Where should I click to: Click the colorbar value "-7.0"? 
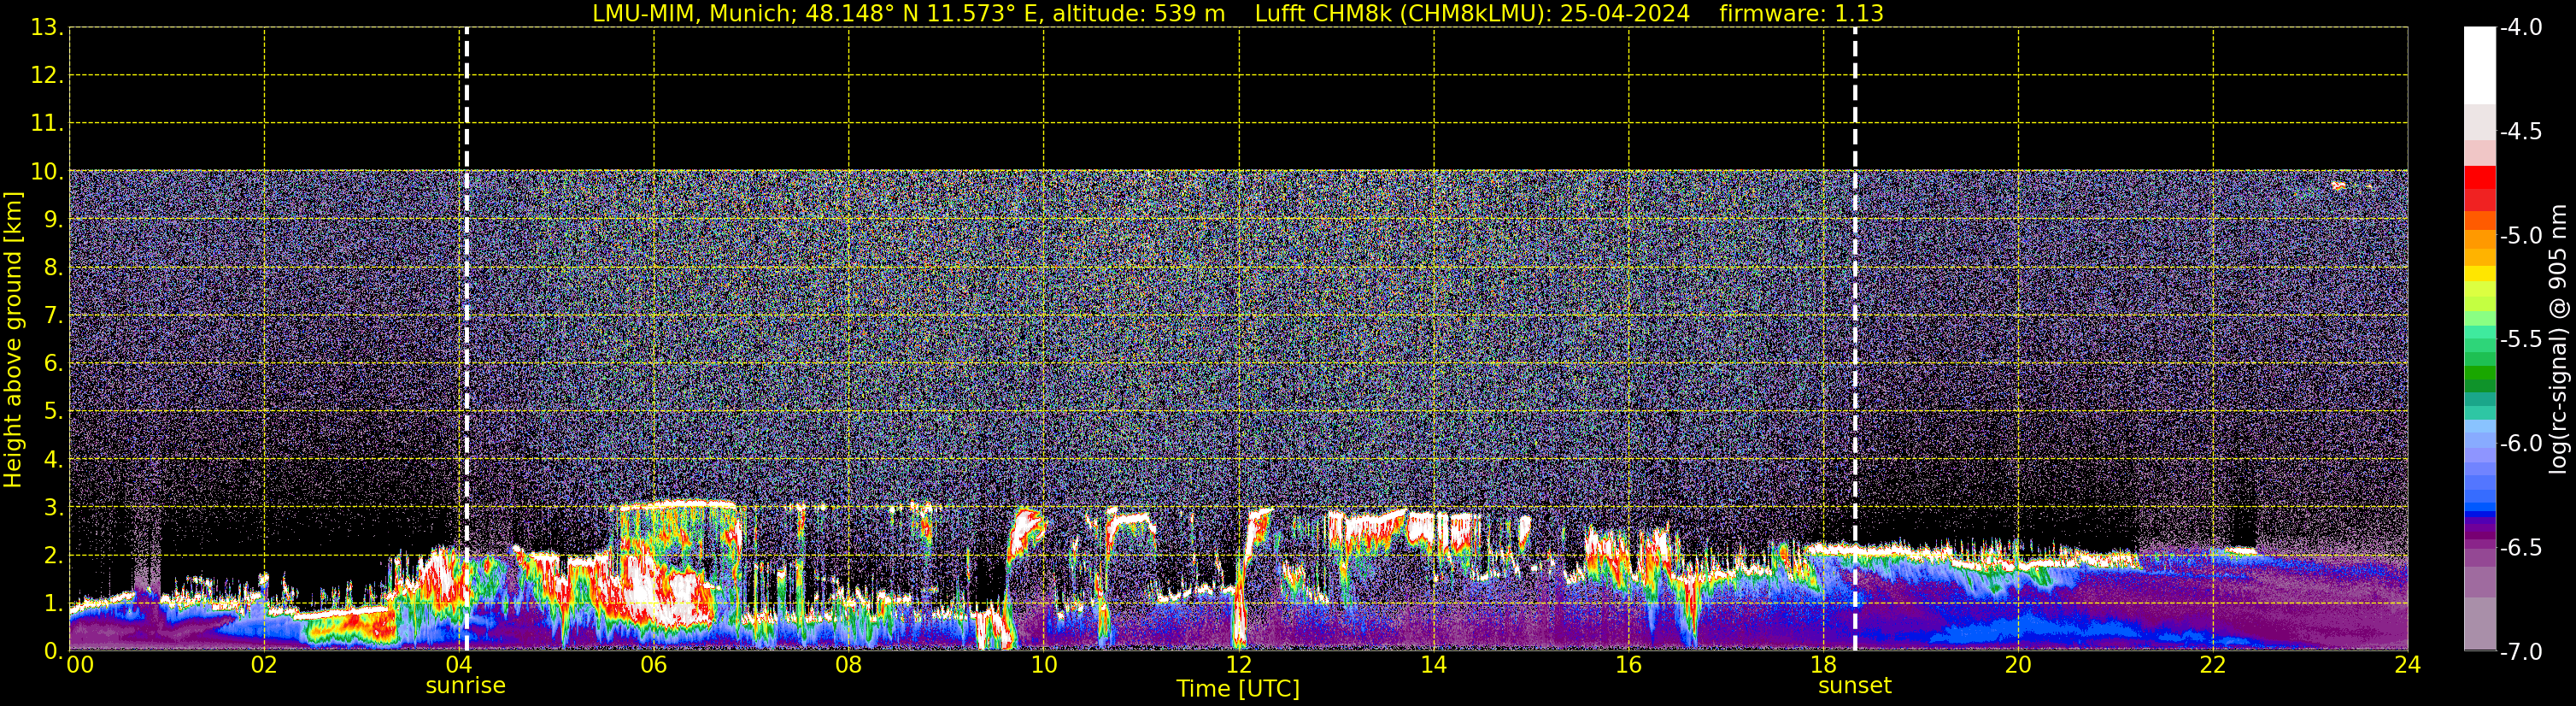(2521, 652)
